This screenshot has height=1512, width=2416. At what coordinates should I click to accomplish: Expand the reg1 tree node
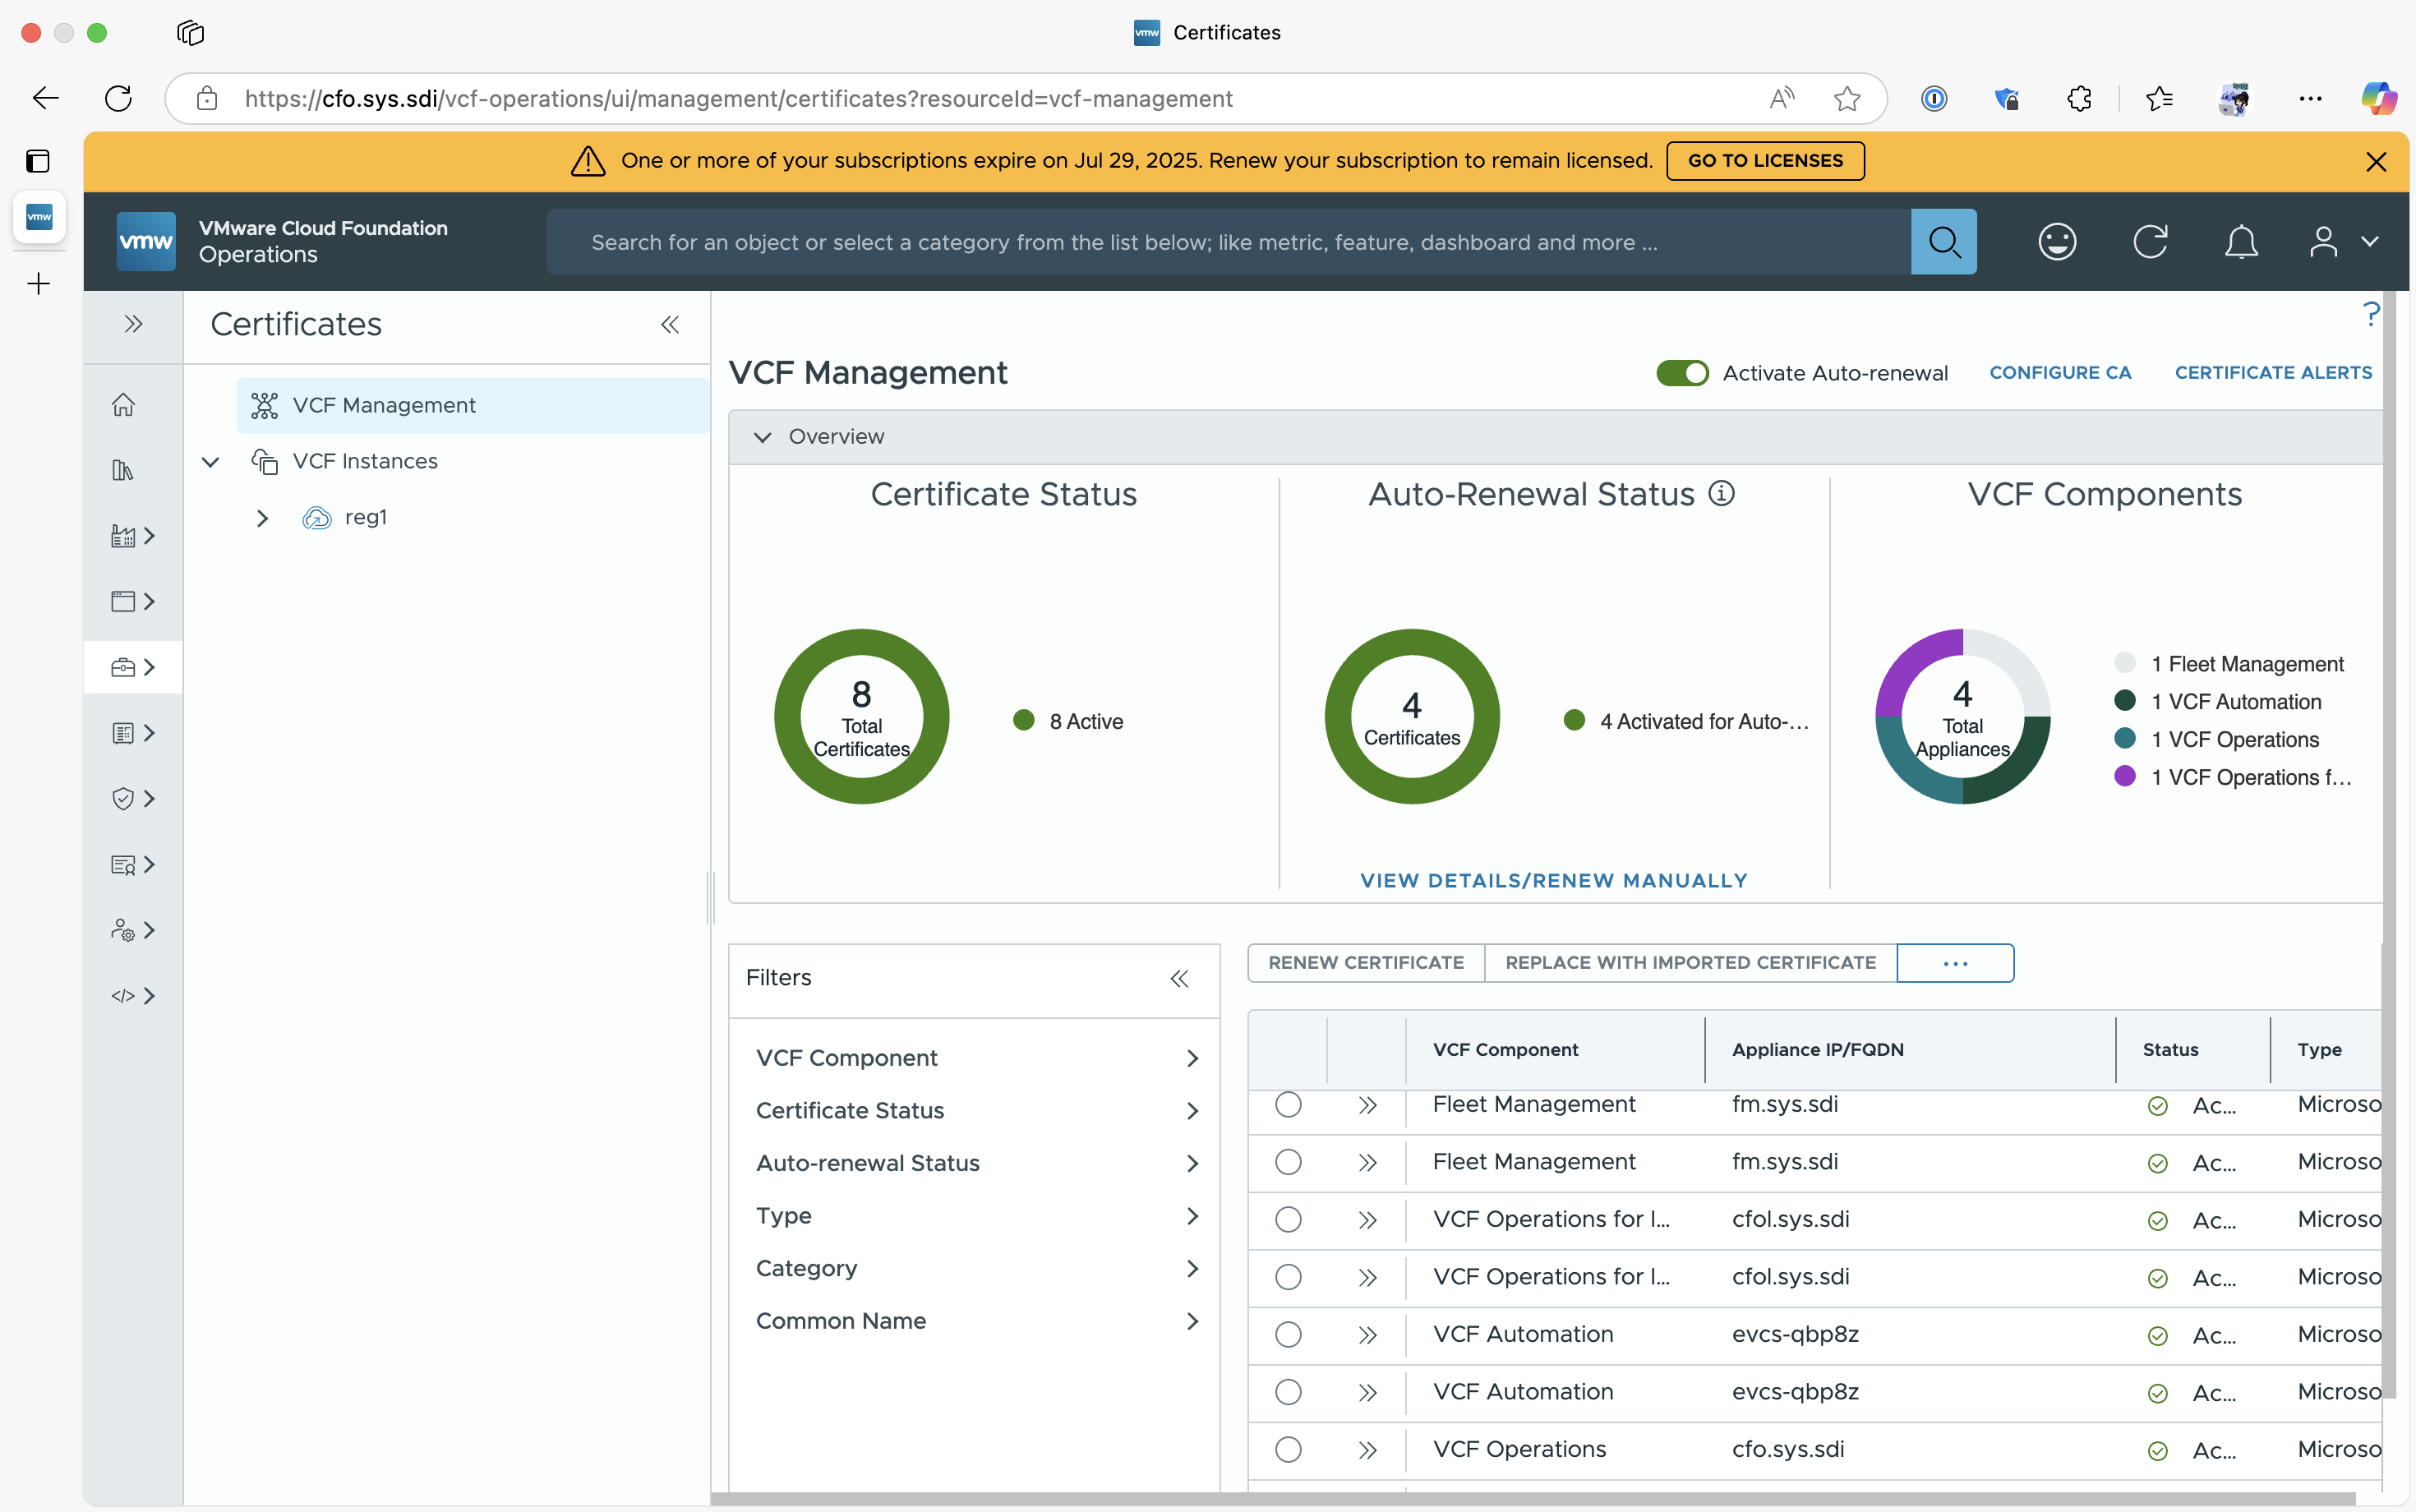coord(262,518)
